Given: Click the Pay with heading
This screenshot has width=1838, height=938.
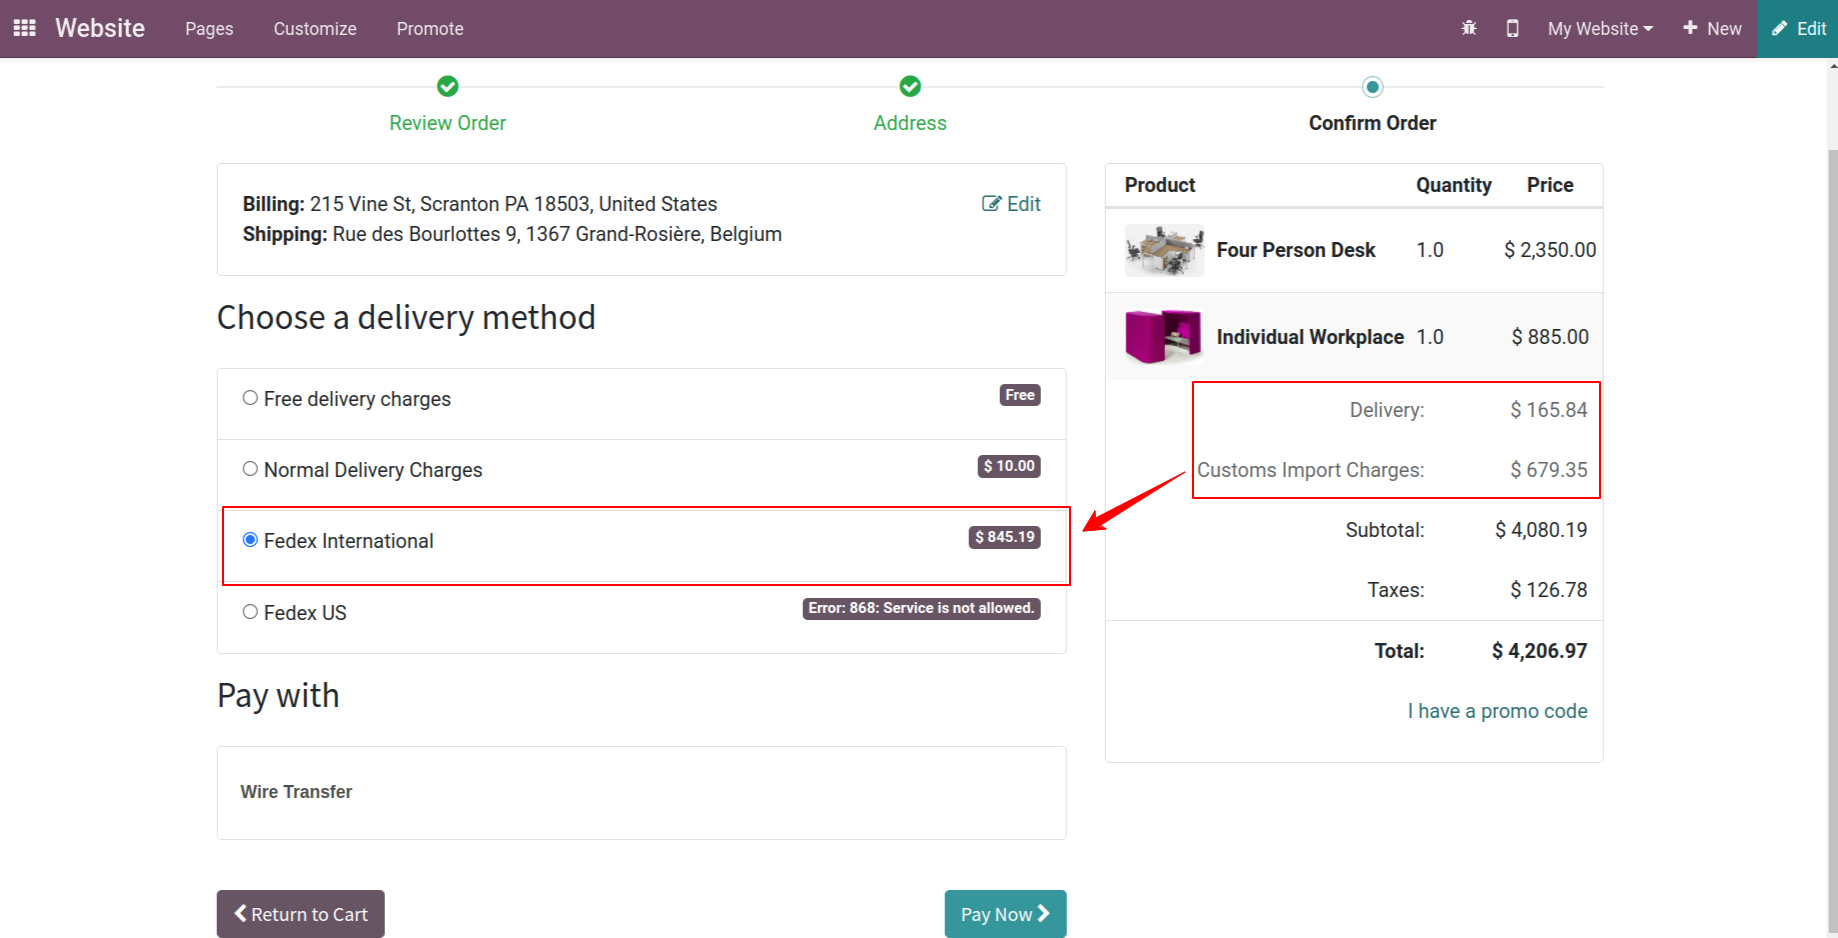Looking at the screenshot, I should coord(278,696).
